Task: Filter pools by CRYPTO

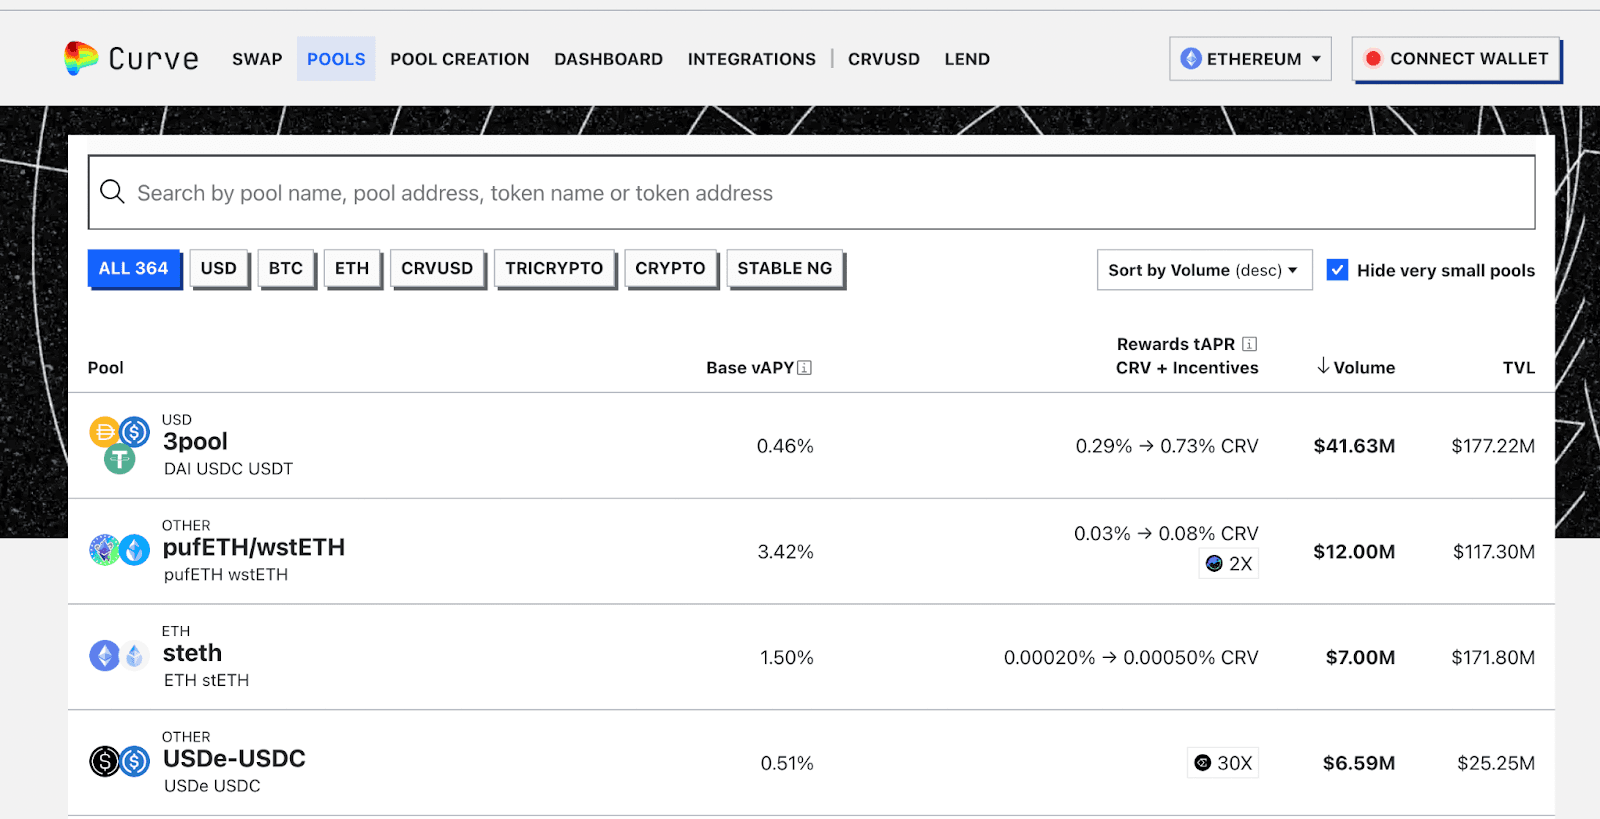Action: (670, 268)
